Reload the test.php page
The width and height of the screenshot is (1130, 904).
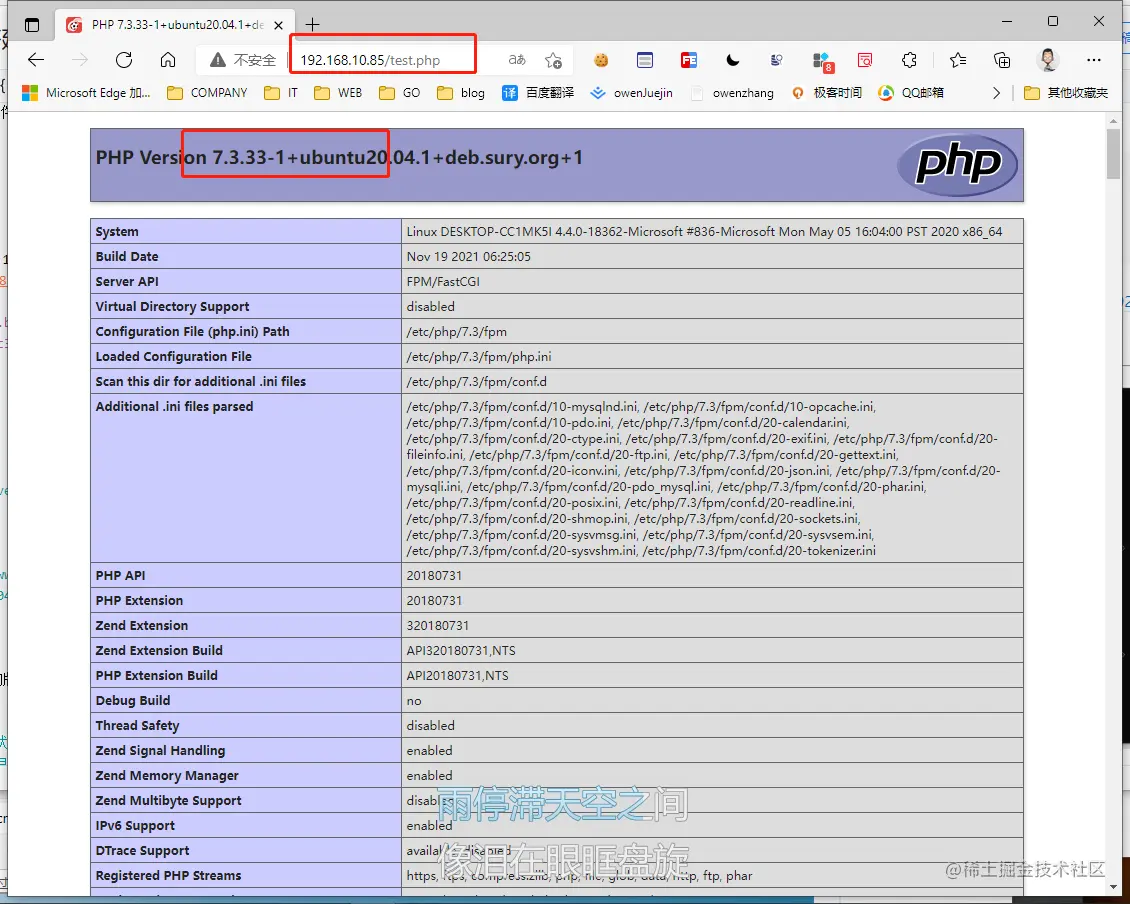pyautogui.click(x=124, y=60)
